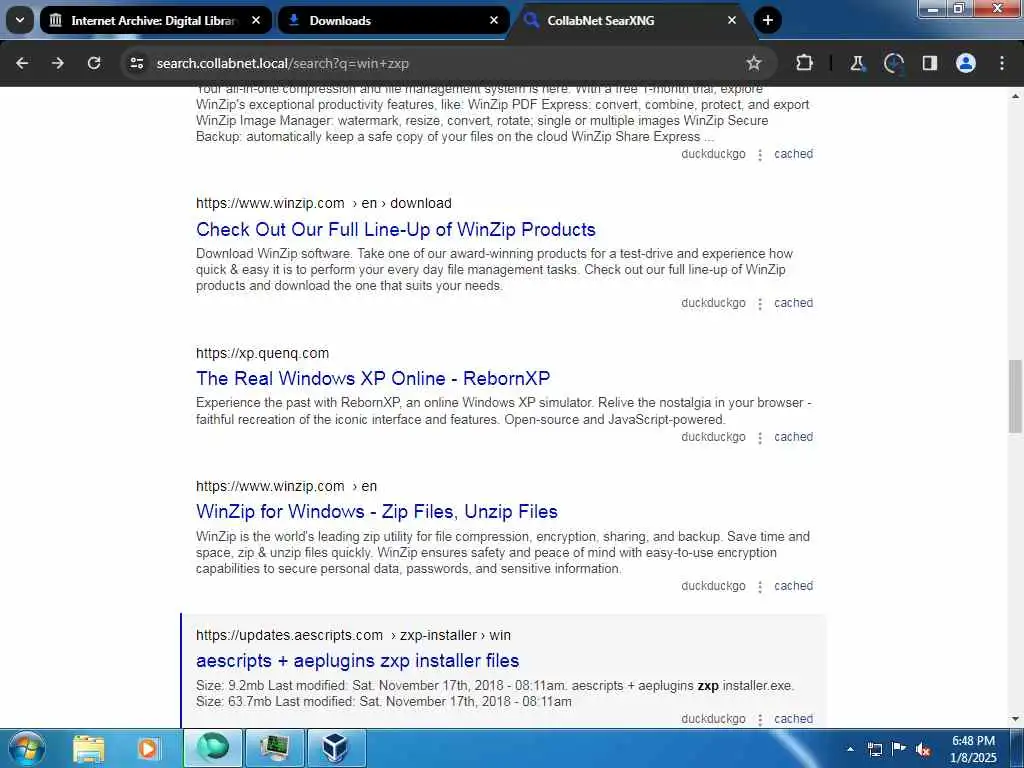Open the Windows Start menu
Viewport: 1024px width, 768px height.
(x=26, y=748)
